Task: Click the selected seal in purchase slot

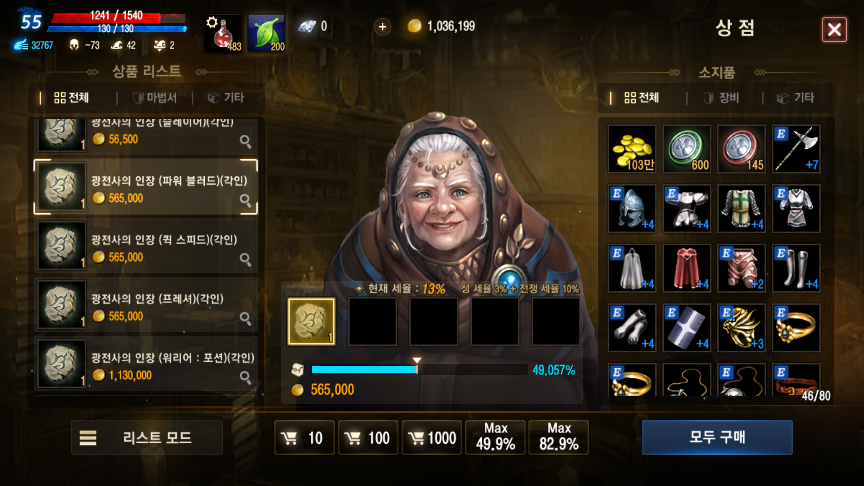Action: 311,322
